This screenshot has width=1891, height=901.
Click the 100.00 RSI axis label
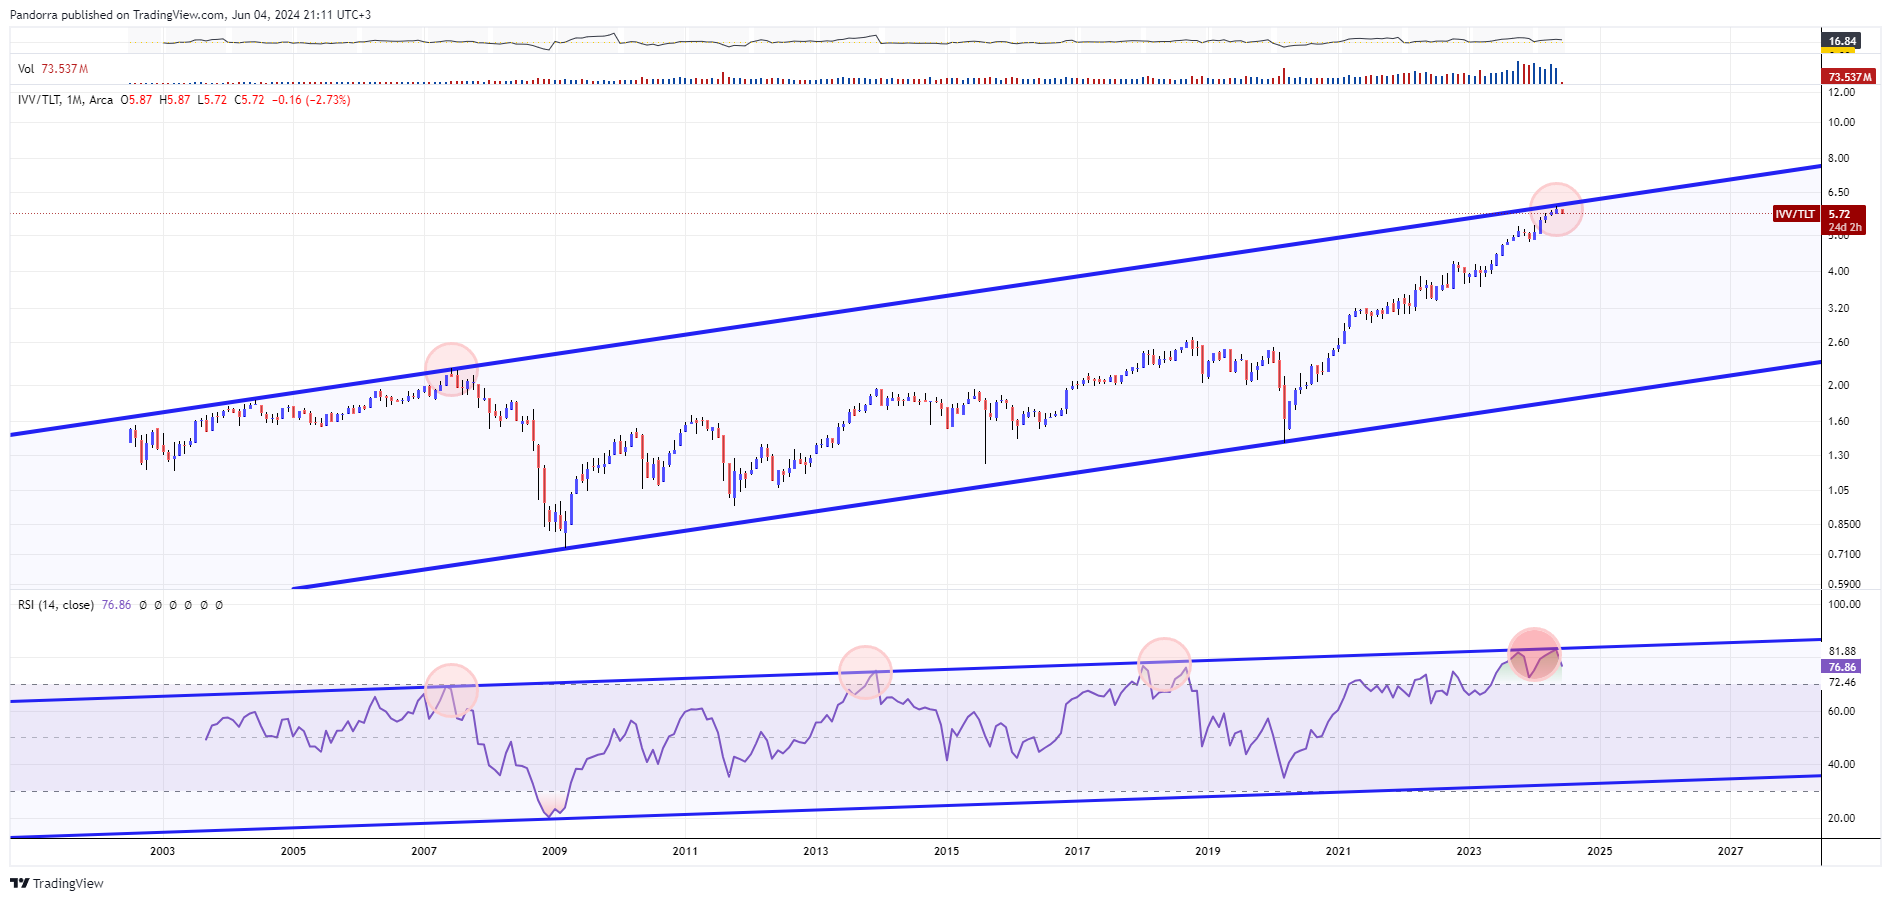(x=1844, y=604)
